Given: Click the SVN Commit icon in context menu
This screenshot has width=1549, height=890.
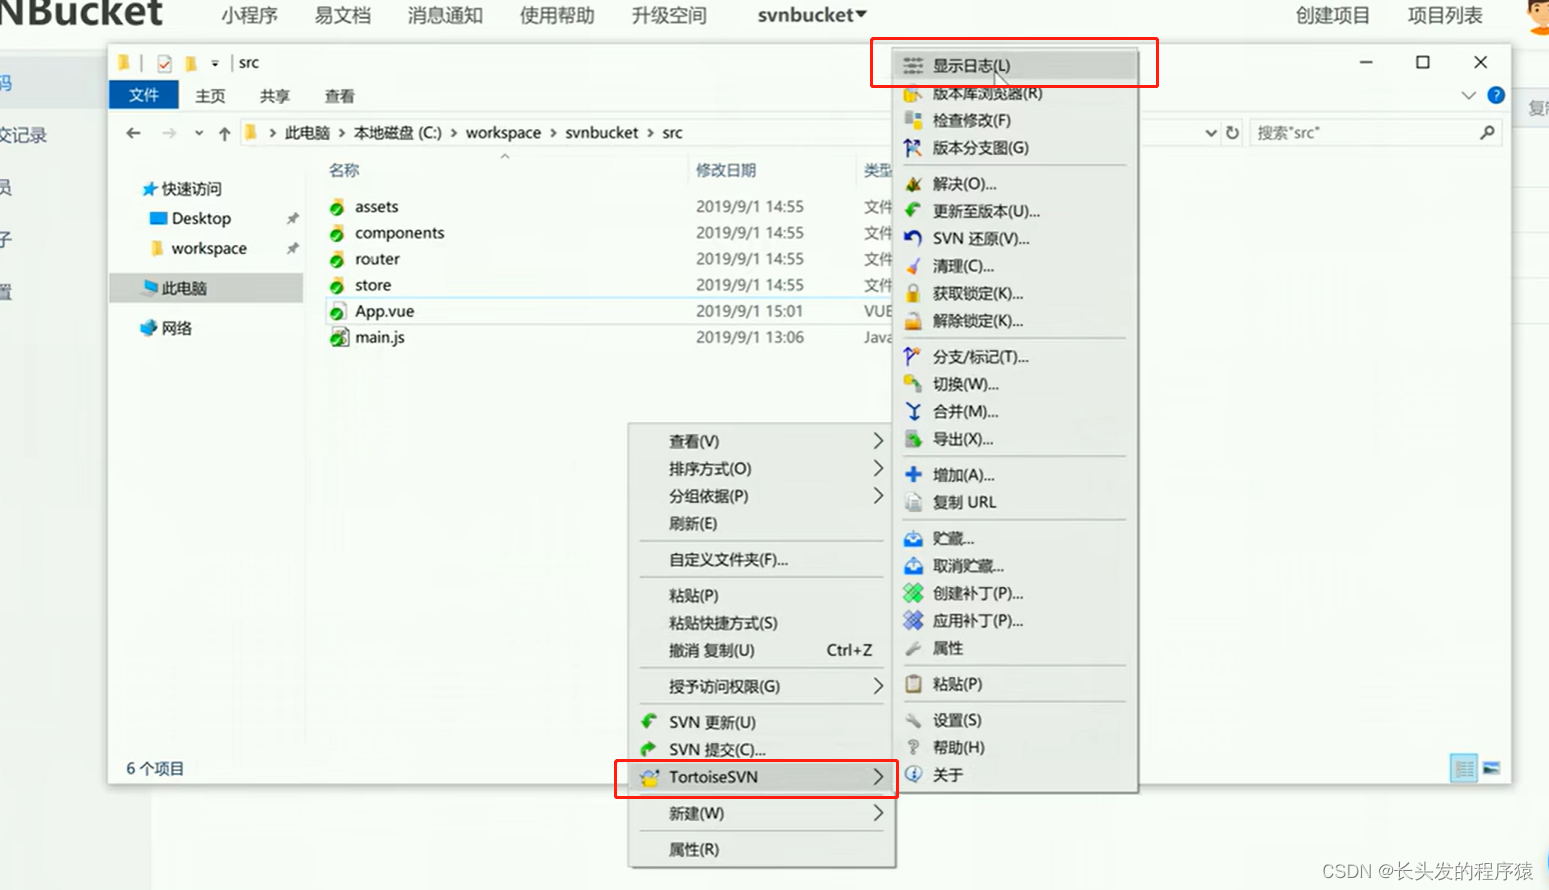Looking at the screenshot, I should (649, 749).
